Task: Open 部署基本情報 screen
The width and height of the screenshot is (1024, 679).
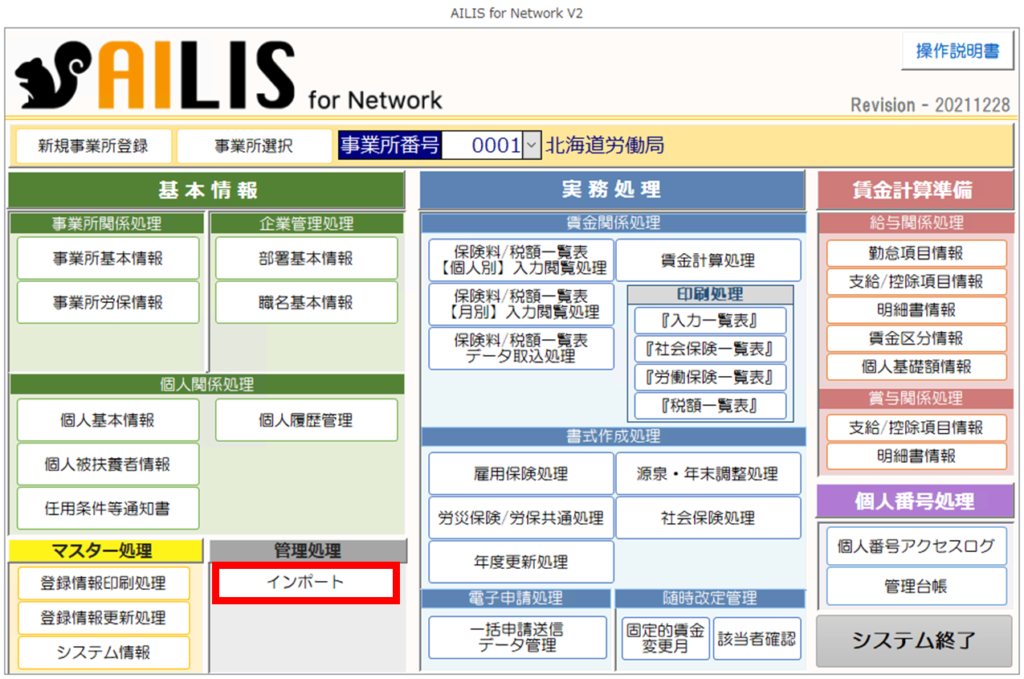Action: tap(306, 258)
